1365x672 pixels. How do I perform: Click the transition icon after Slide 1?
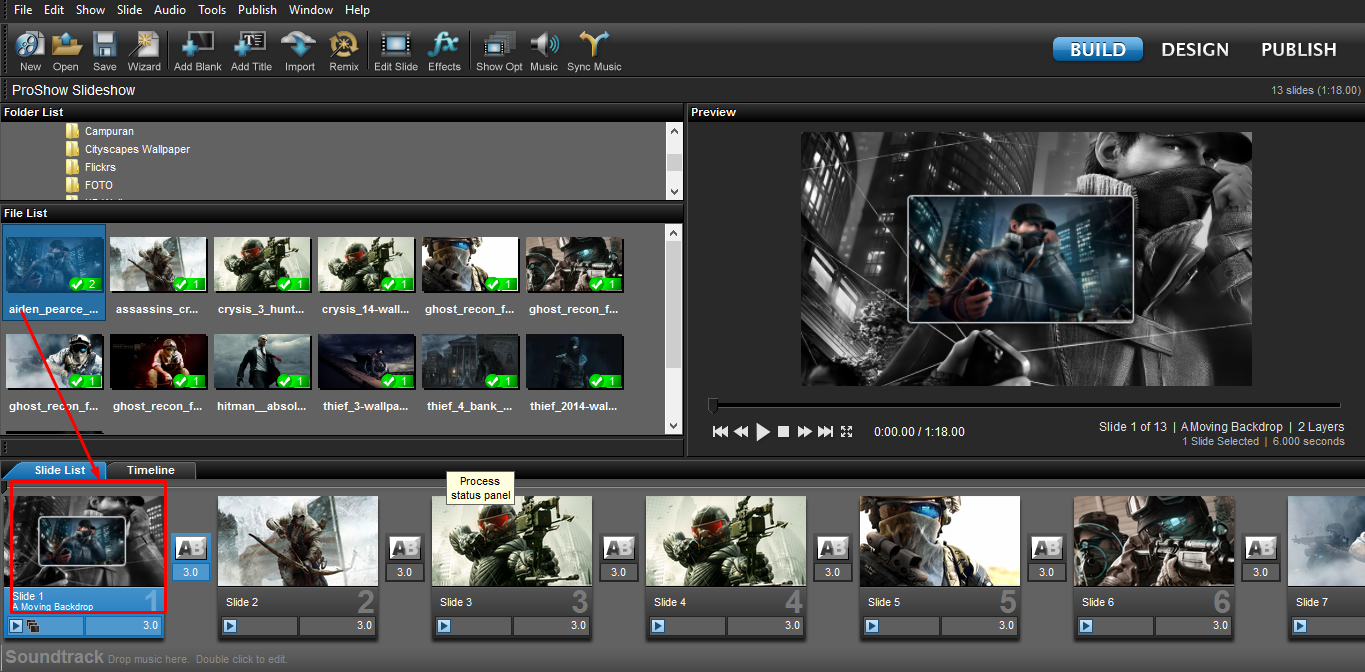pos(190,548)
